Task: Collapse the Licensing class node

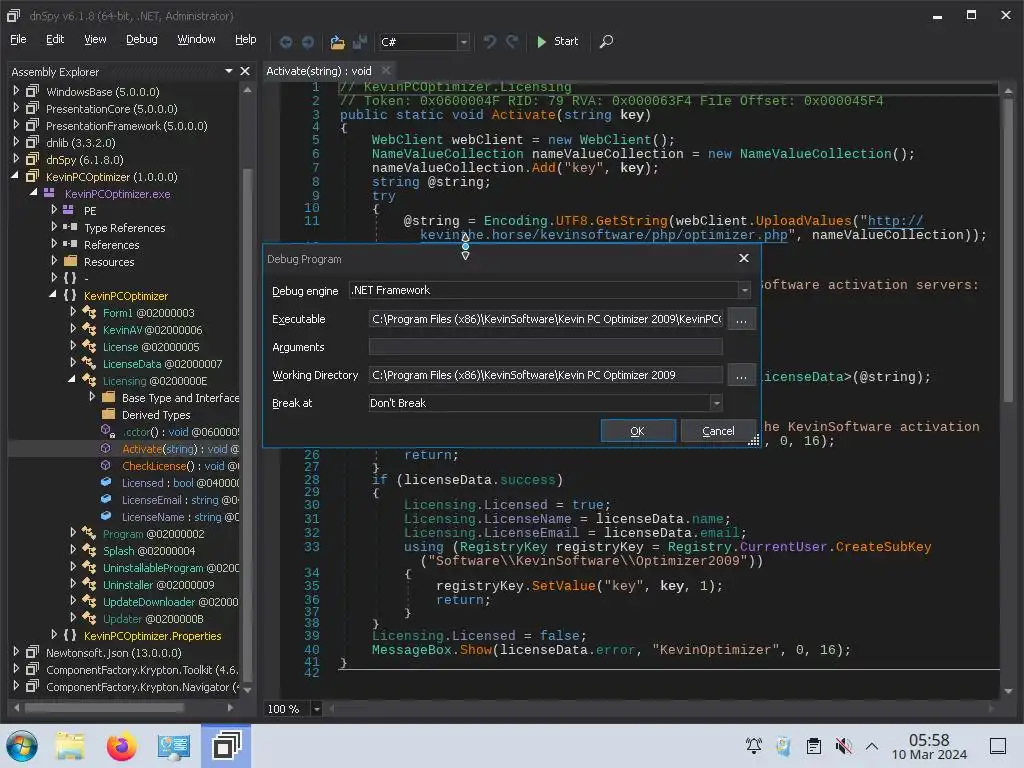Action: click(72, 379)
